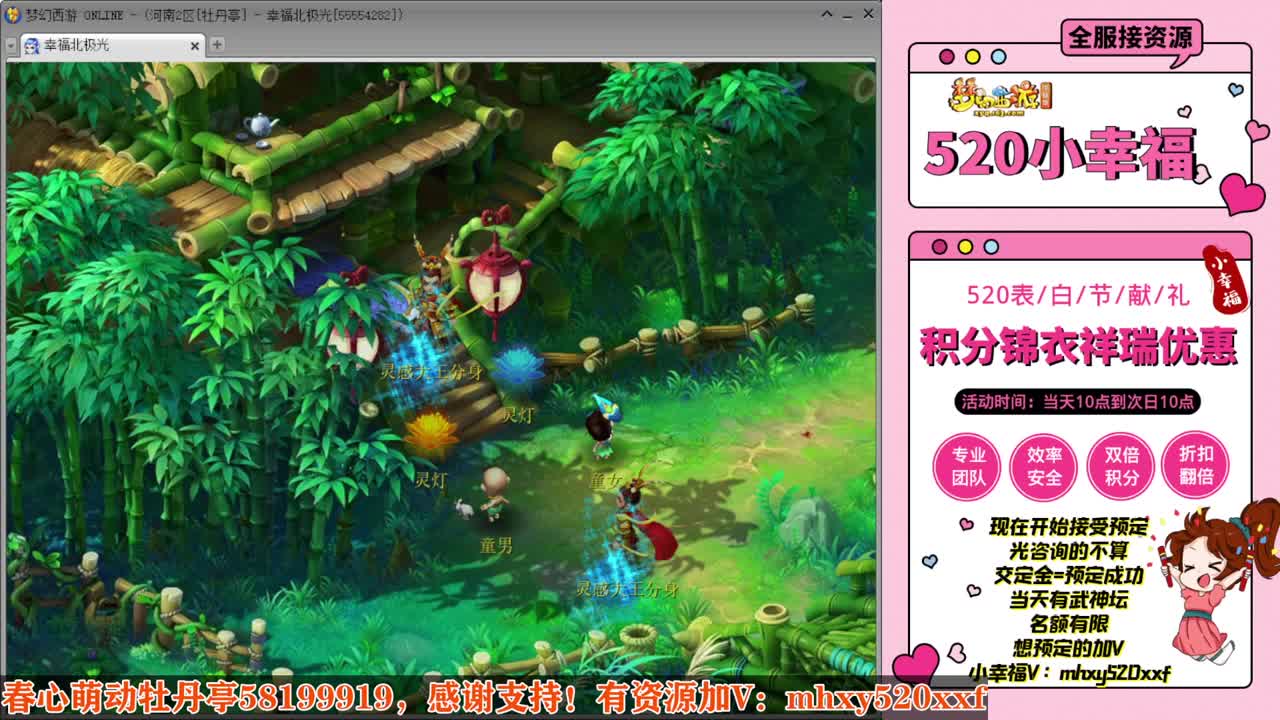Collapse the window with the caret button

pos(827,15)
